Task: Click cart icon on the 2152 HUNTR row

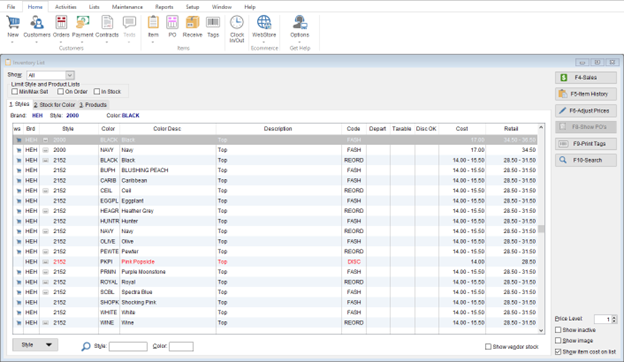Action: click(18, 222)
